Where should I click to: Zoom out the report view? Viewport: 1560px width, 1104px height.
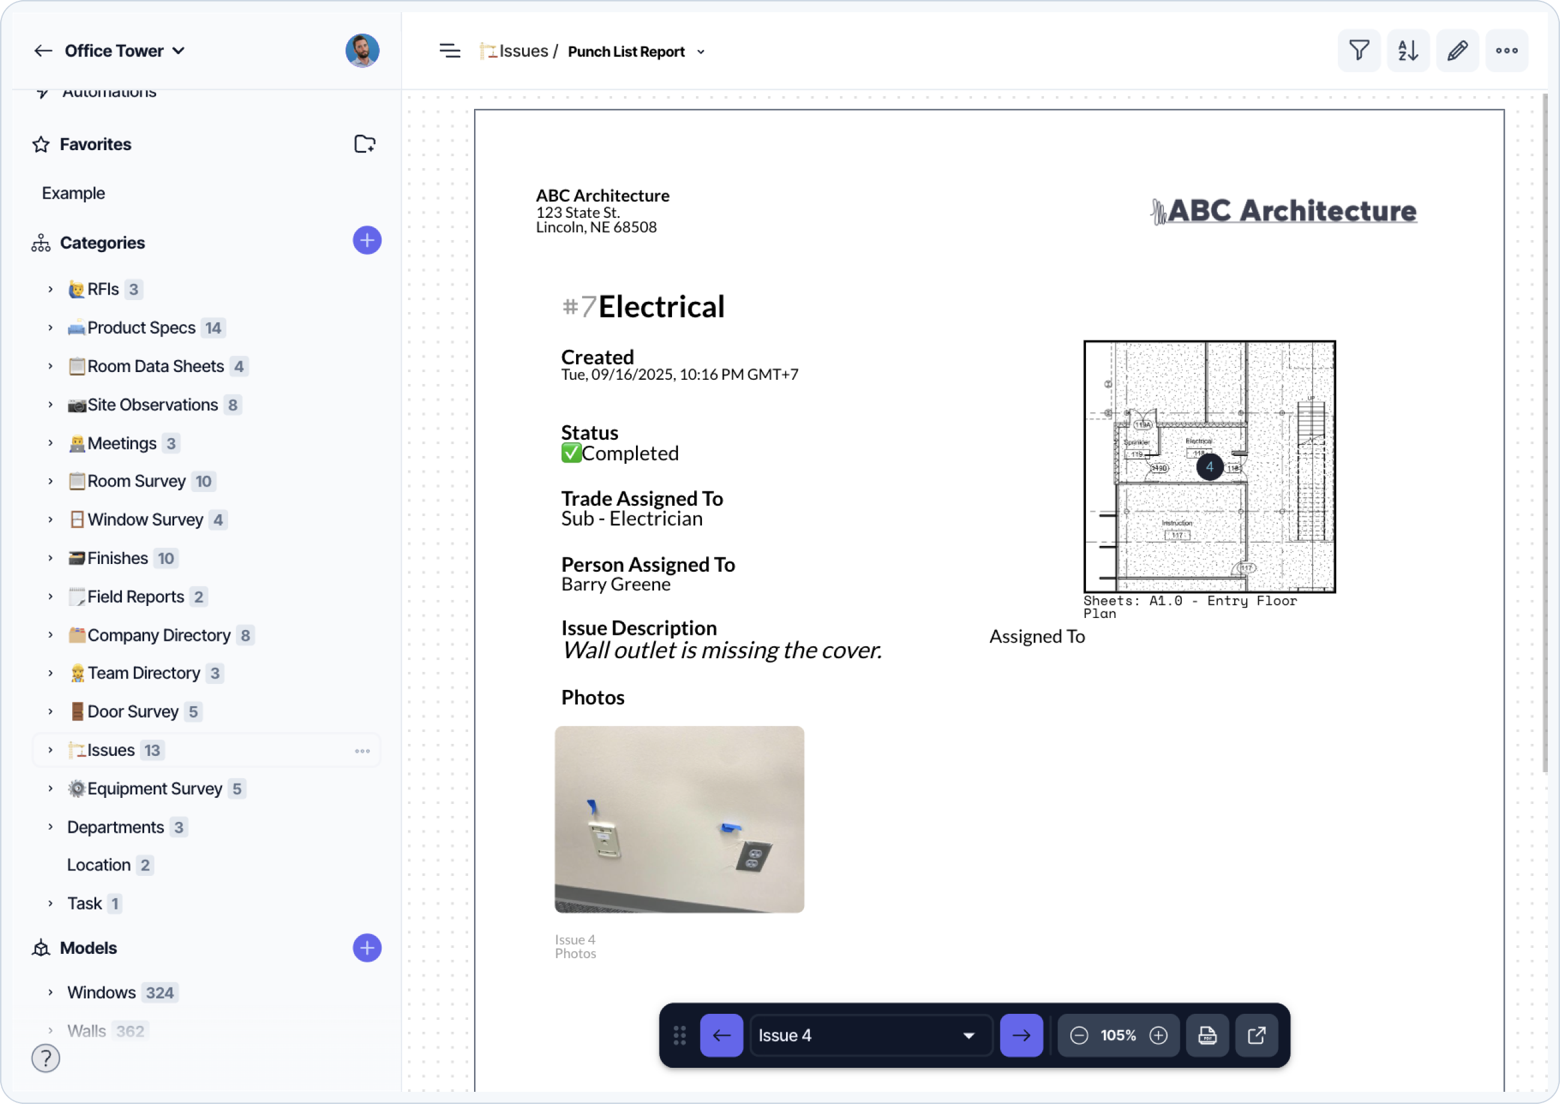[x=1079, y=1036]
